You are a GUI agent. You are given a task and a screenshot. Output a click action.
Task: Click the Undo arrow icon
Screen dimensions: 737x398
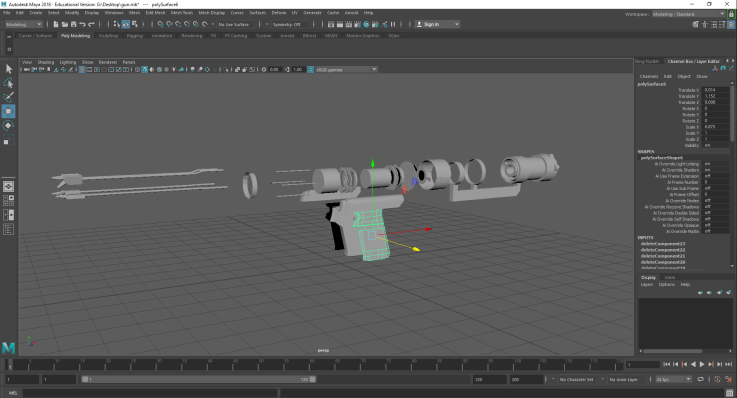pos(83,24)
